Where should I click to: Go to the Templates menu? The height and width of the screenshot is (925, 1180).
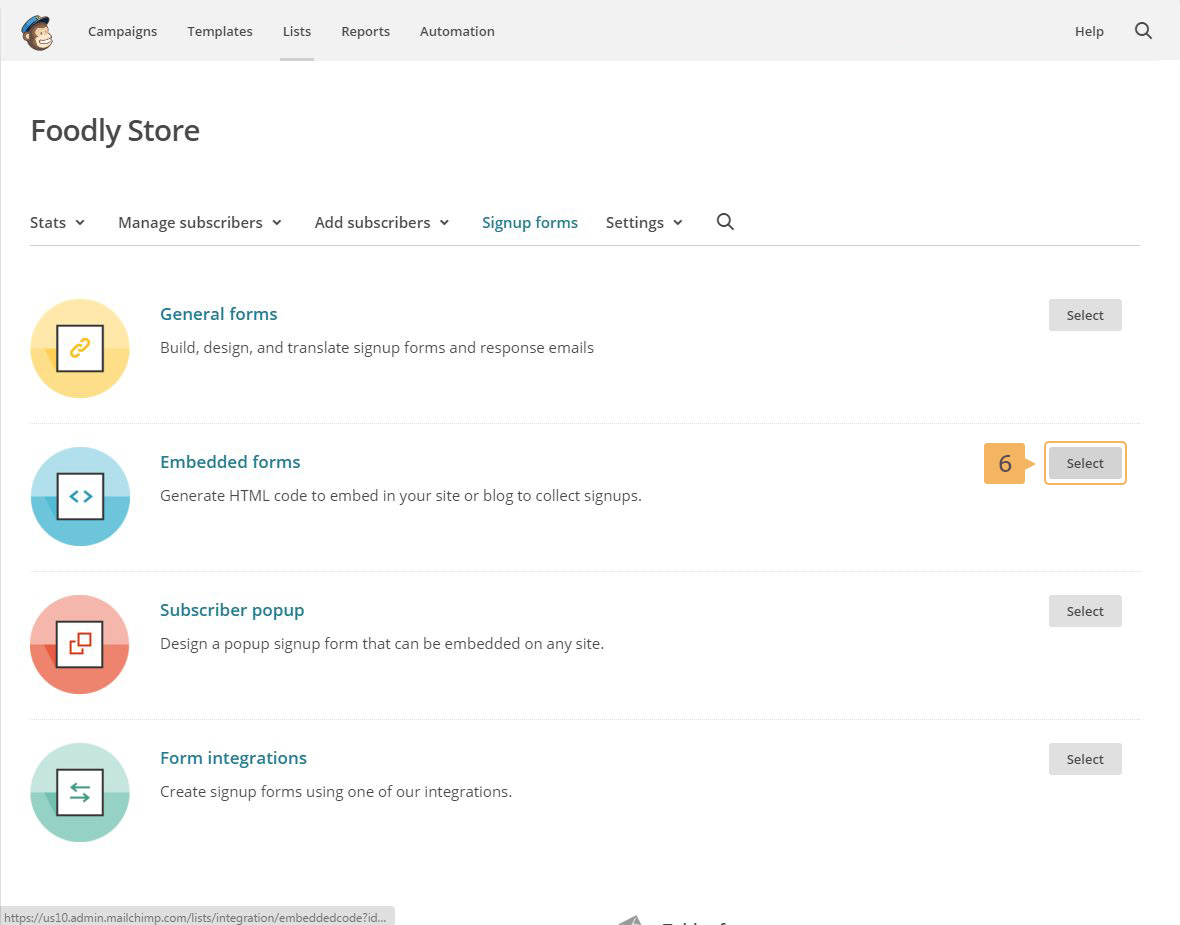tap(219, 32)
